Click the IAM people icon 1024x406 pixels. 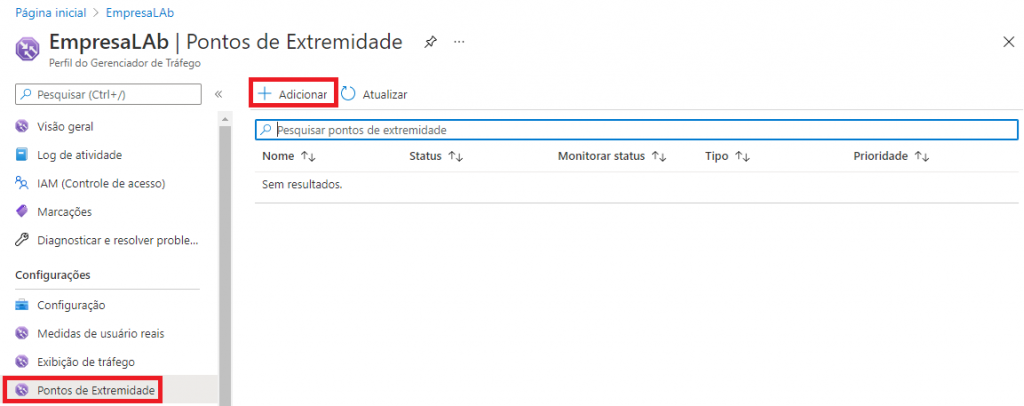pyautogui.click(x=22, y=183)
